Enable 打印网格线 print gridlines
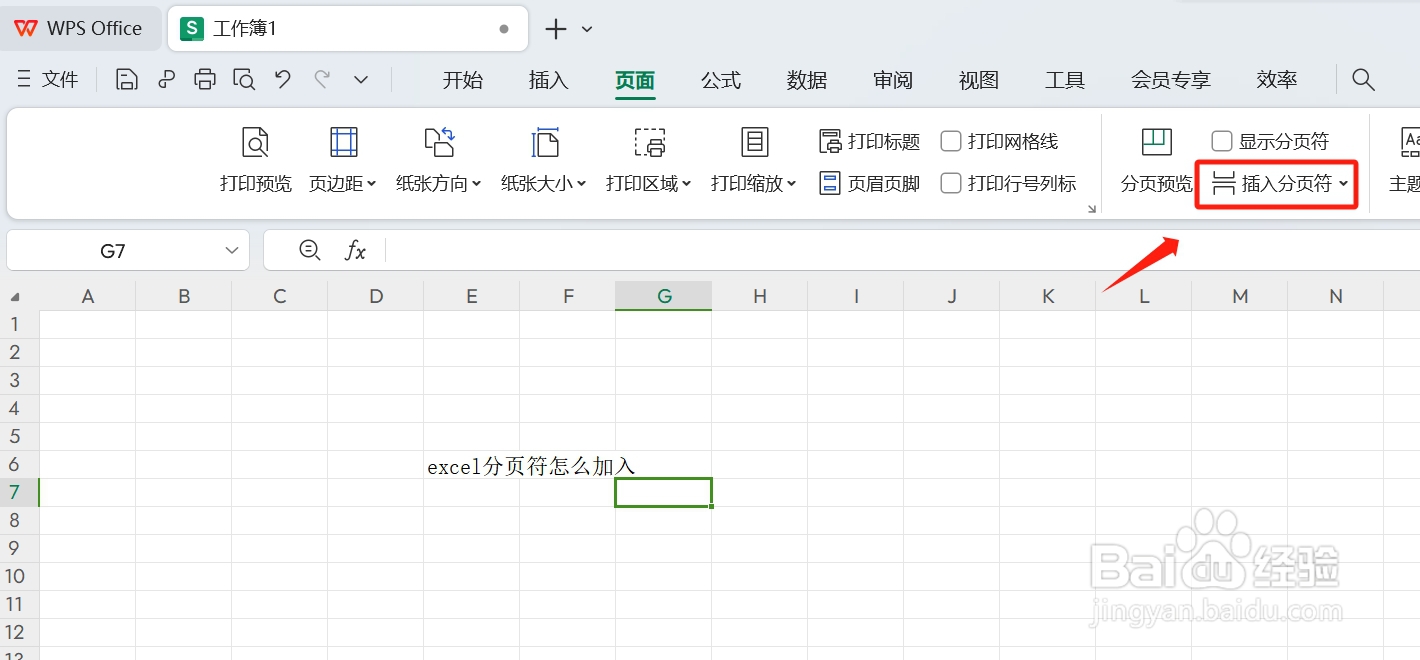Image resolution: width=1420 pixels, height=660 pixels. [950, 141]
